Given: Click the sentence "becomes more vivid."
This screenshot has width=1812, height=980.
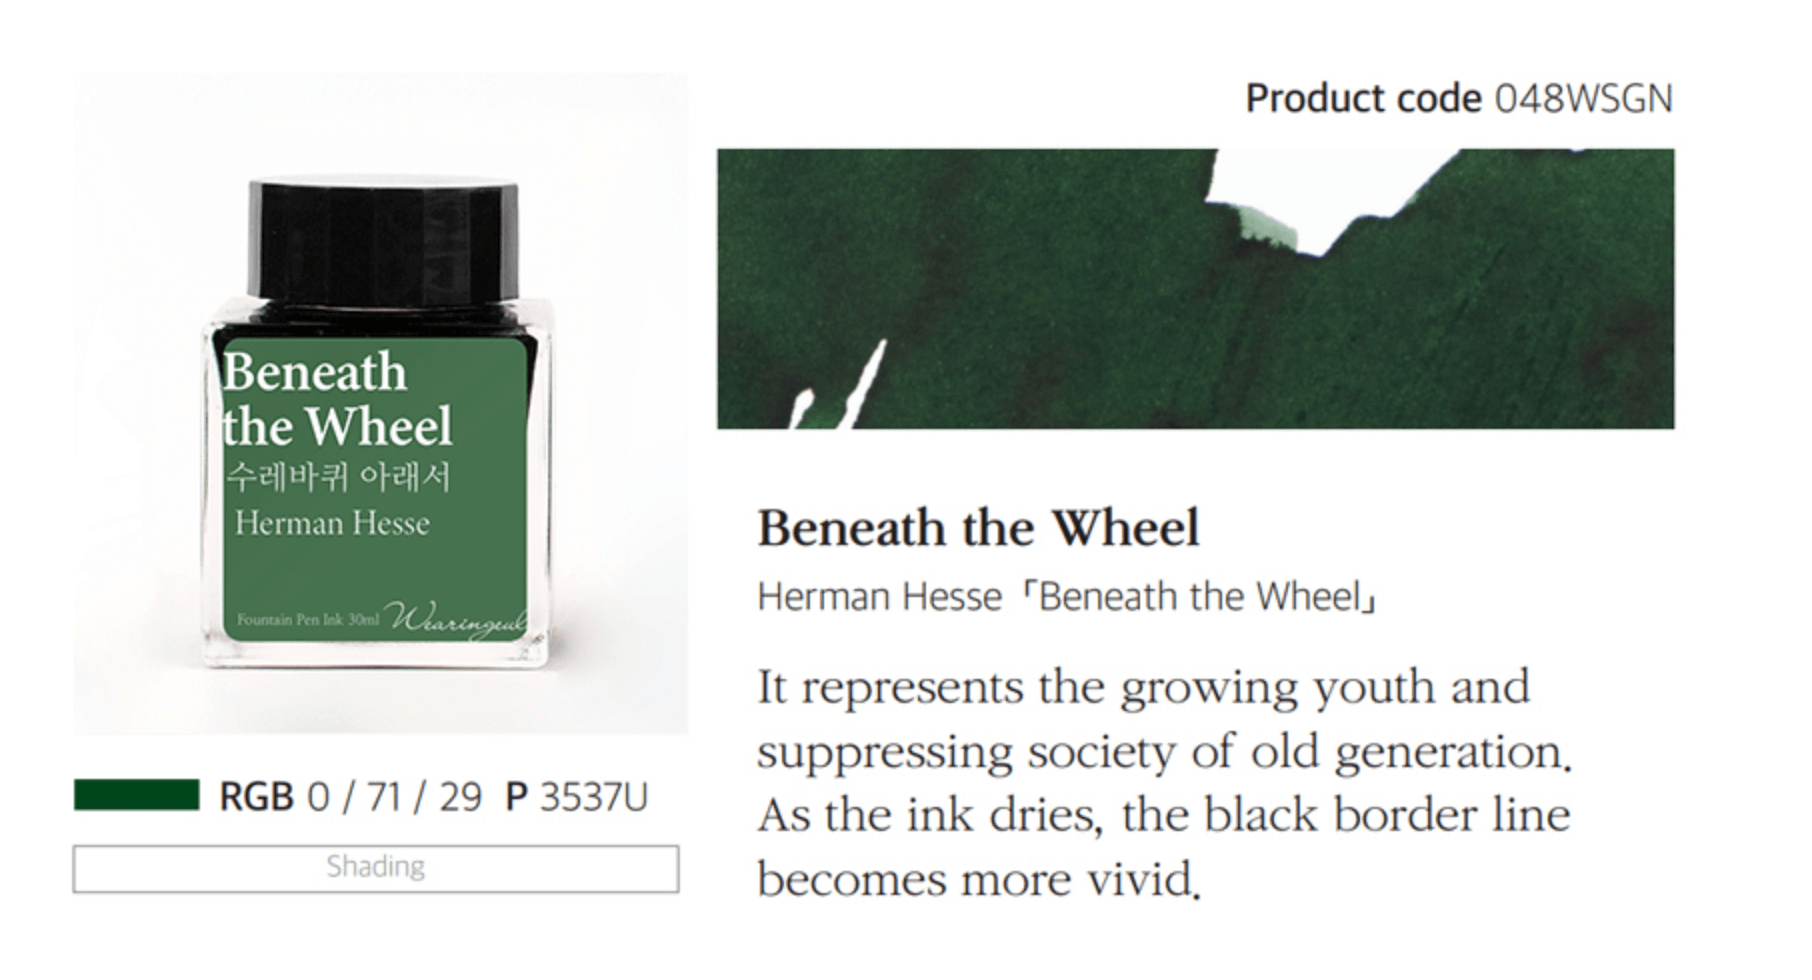Looking at the screenshot, I should click(x=978, y=880).
